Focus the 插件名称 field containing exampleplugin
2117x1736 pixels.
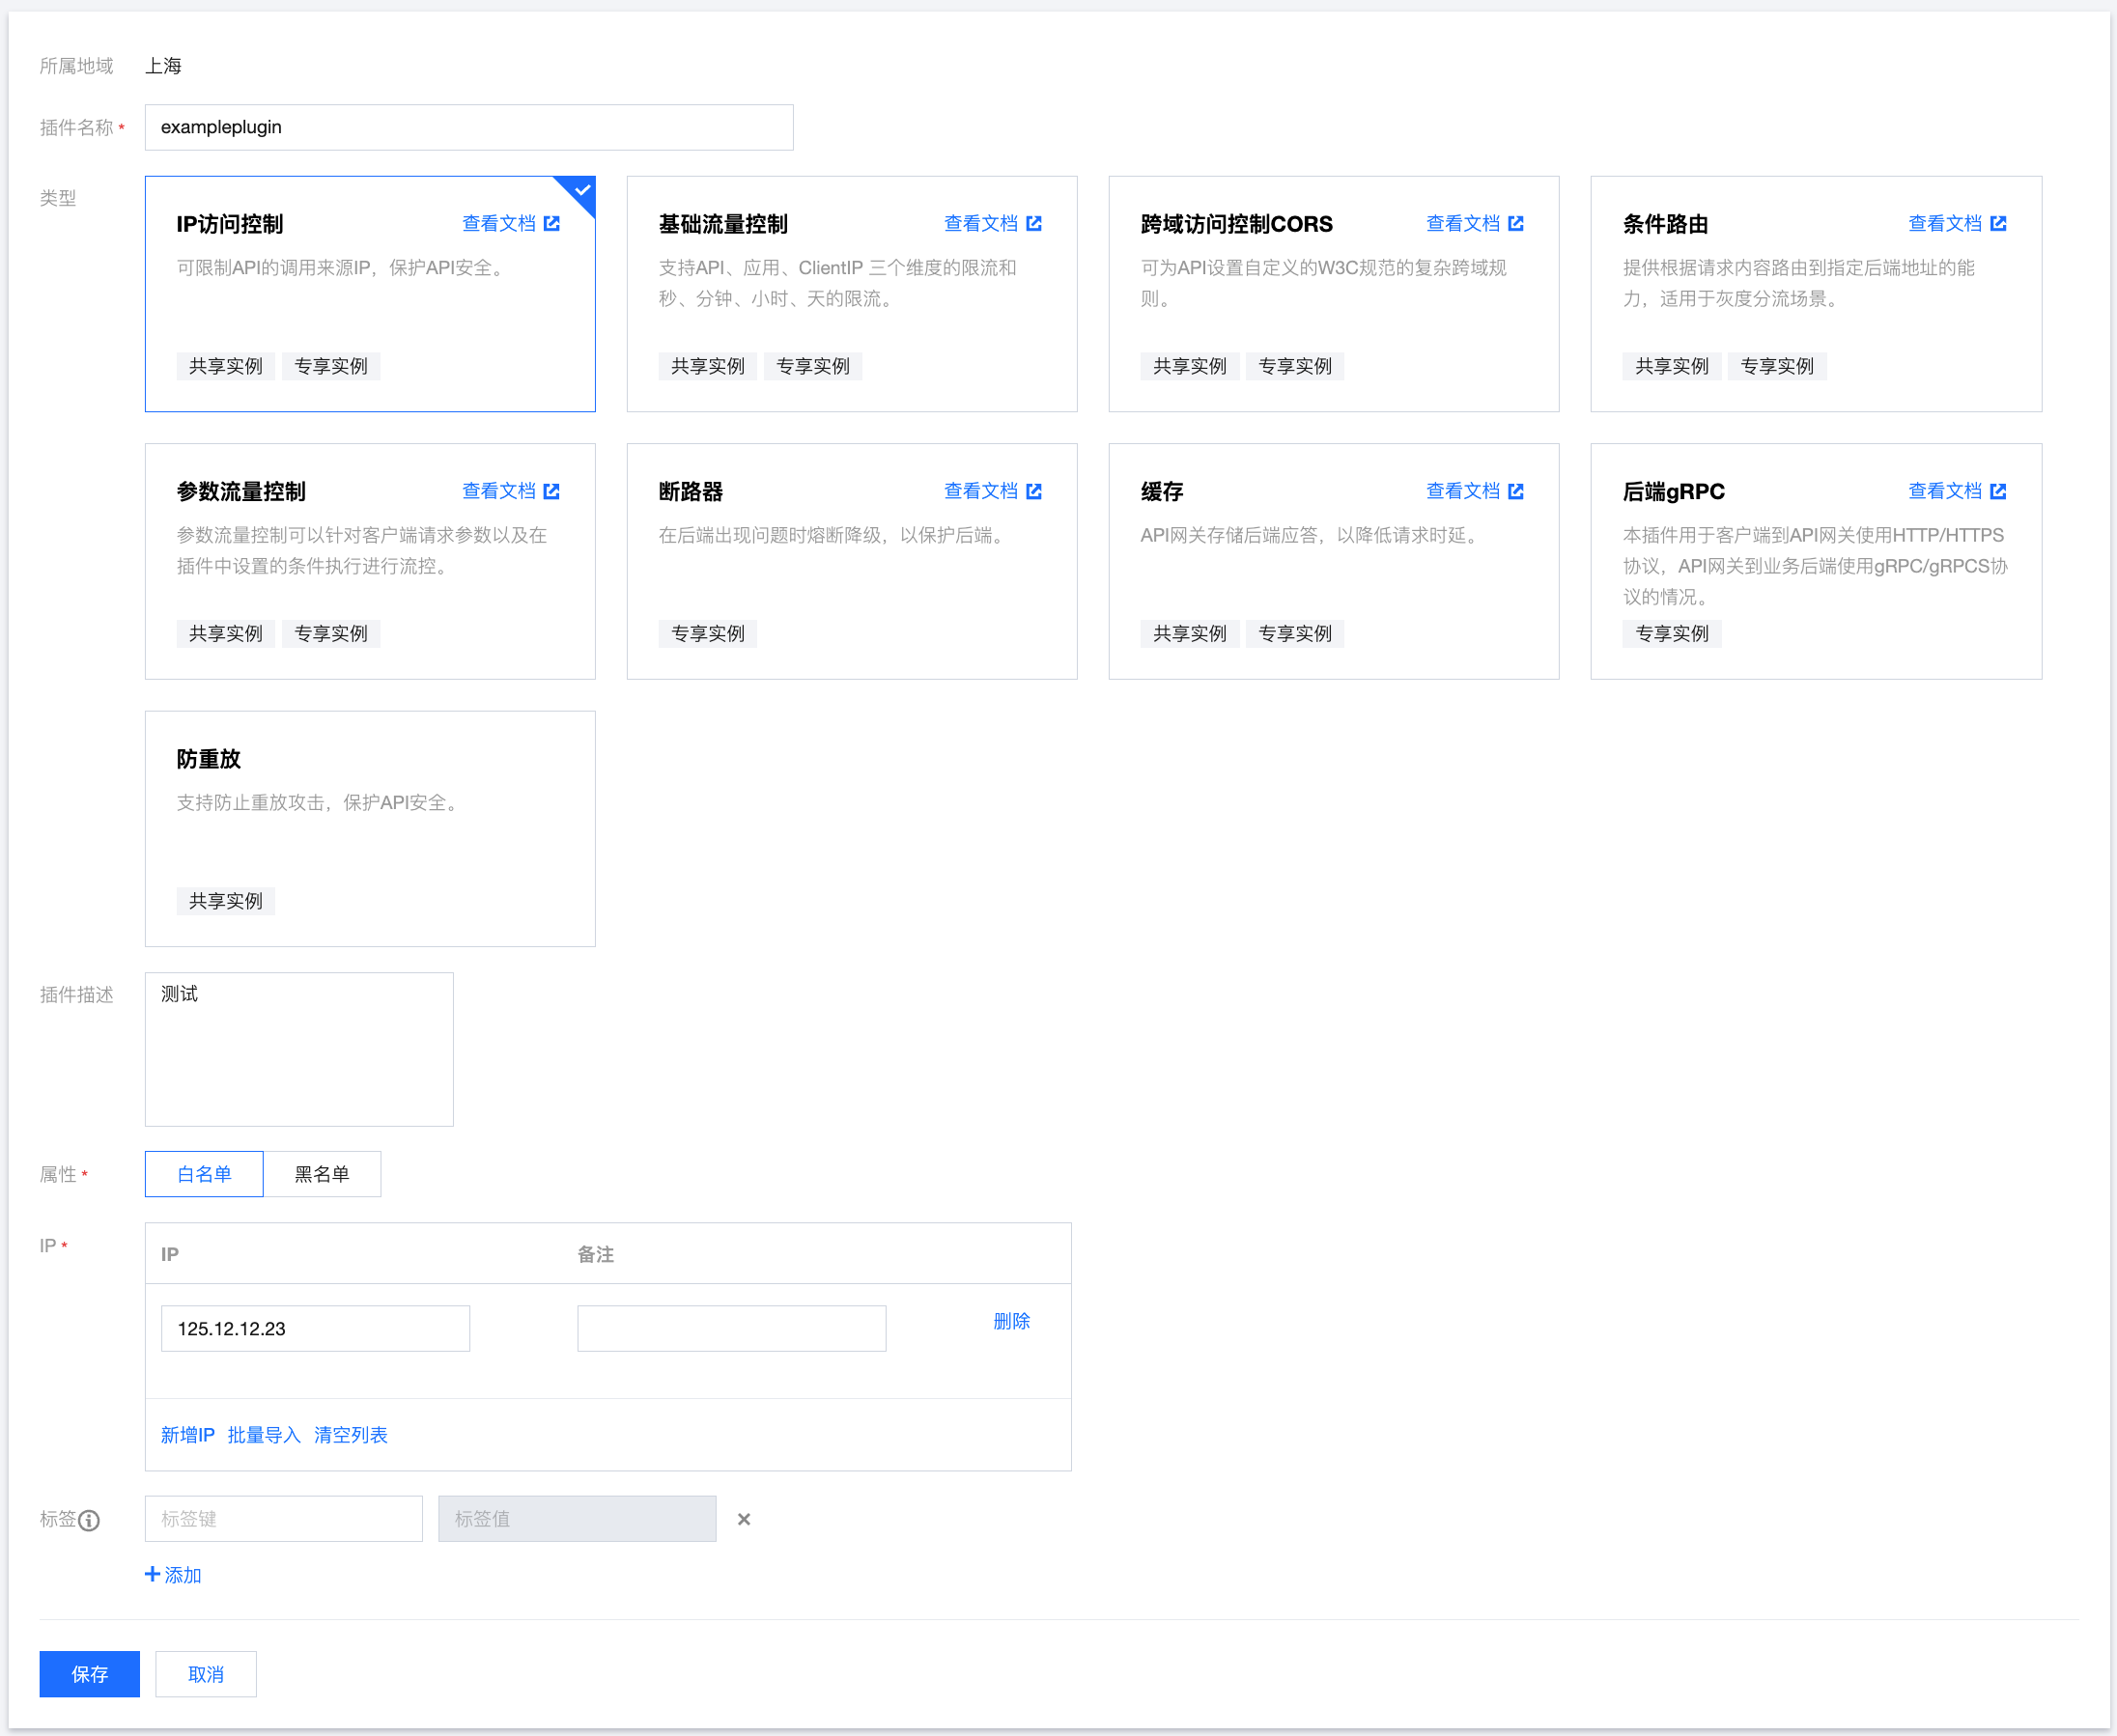(x=469, y=127)
